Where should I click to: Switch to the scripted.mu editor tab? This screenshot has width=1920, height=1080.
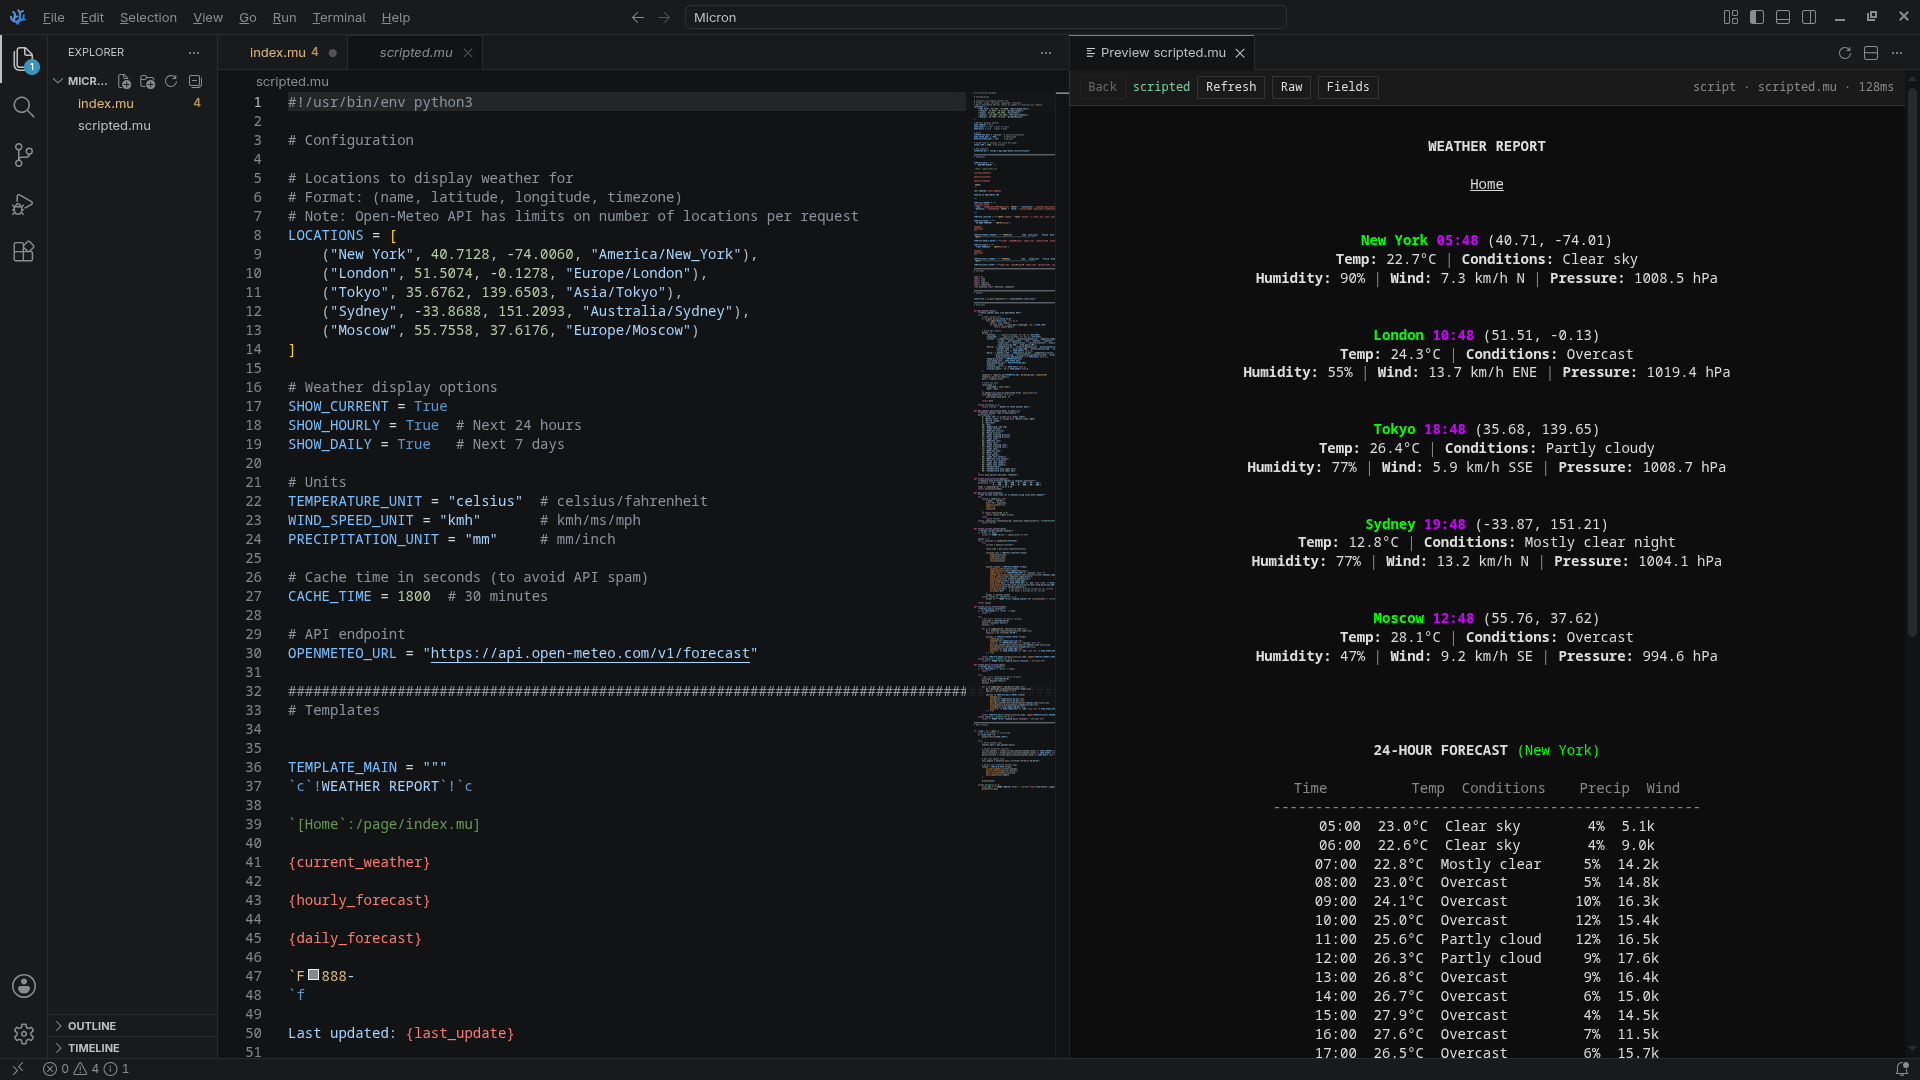tap(416, 53)
